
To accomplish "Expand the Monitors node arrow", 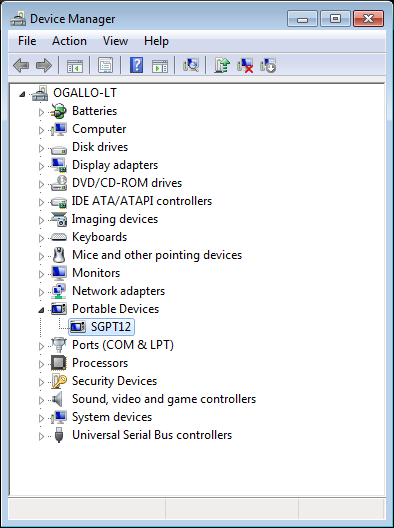I will [41, 274].
